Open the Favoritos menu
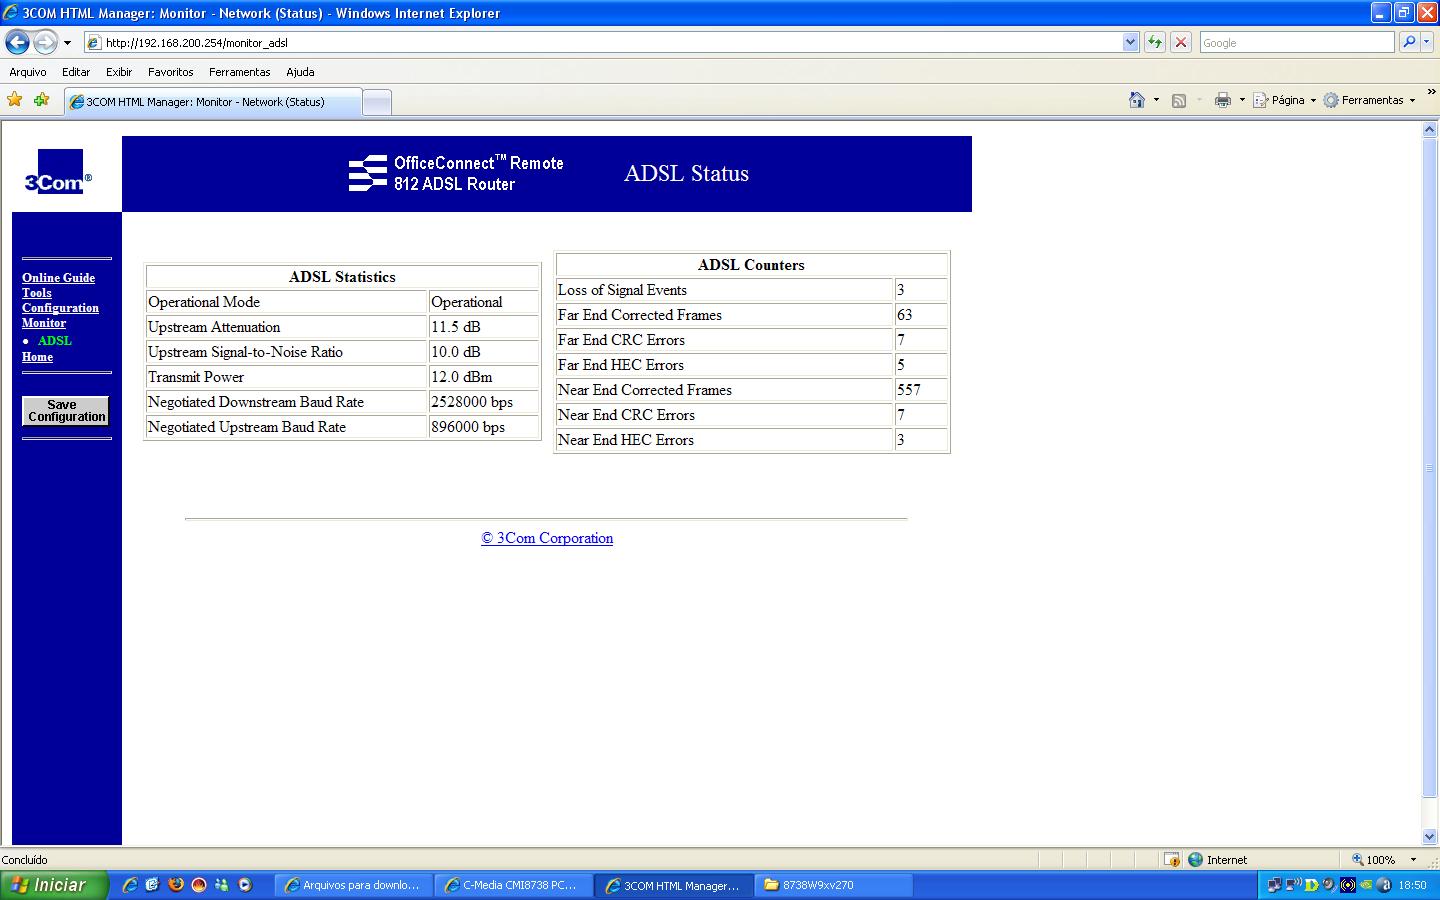The image size is (1440, 900). [171, 72]
